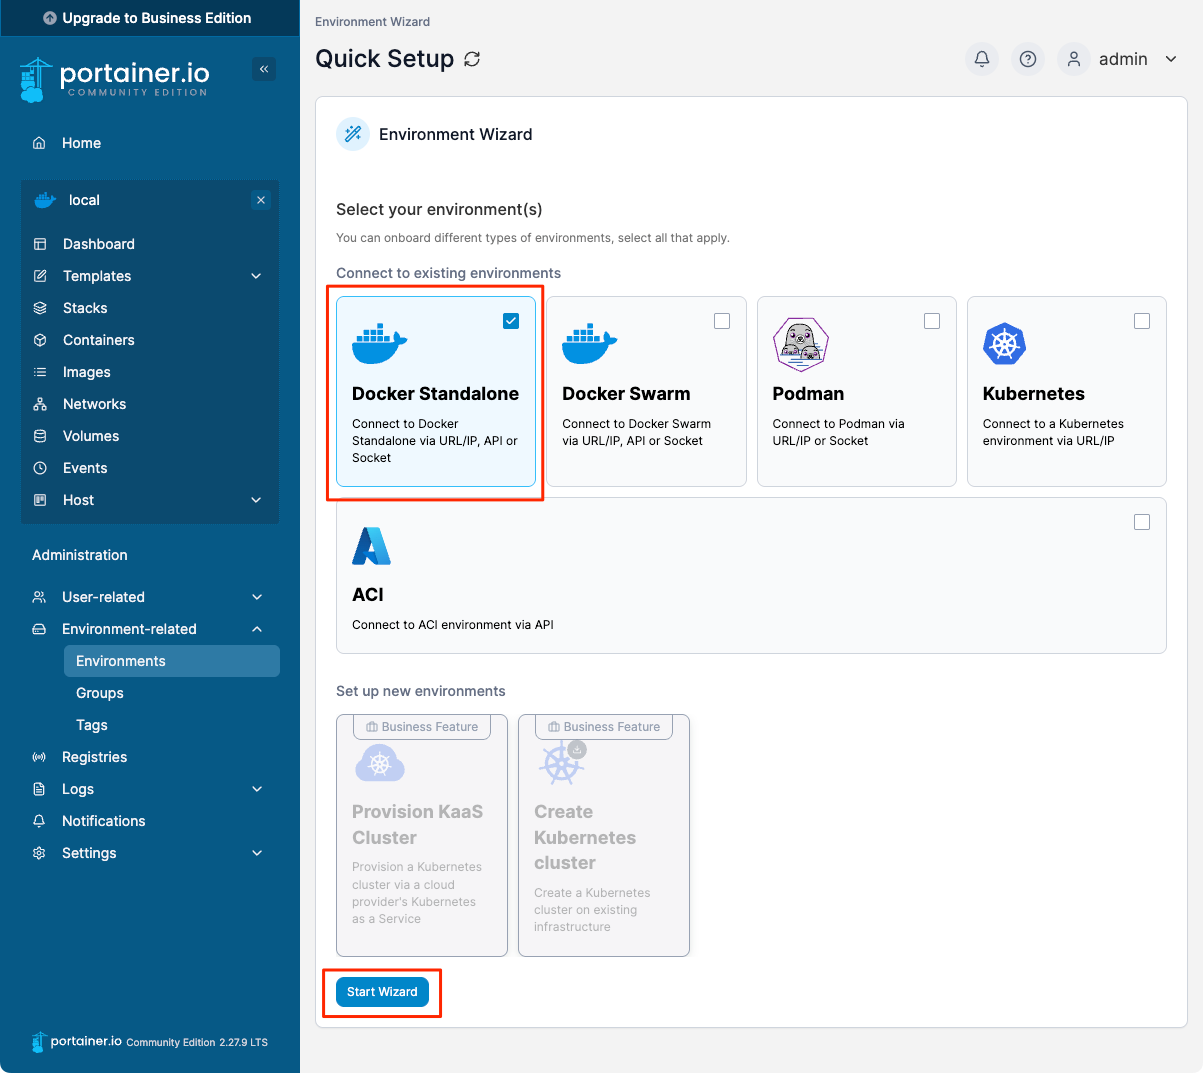This screenshot has width=1203, height=1073.
Task: Select the Podman seal logo card
Action: (x=801, y=344)
